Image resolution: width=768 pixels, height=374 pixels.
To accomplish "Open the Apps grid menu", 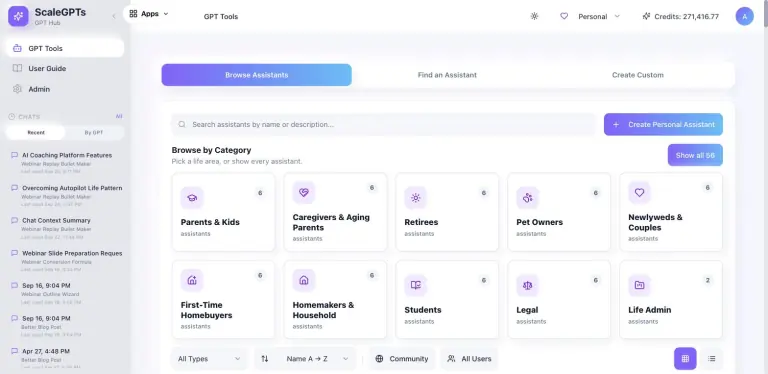I will click(x=149, y=14).
